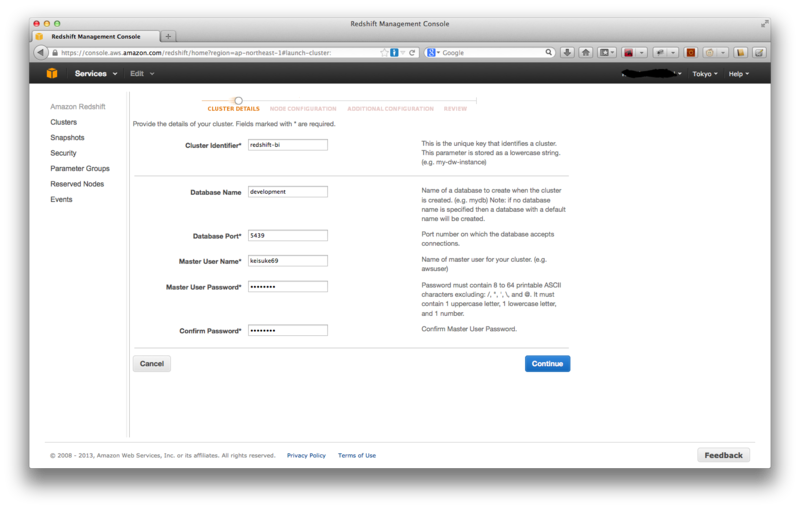Open dropdown next to red extension icon
The image size is (800, 509).
point(642,53)
